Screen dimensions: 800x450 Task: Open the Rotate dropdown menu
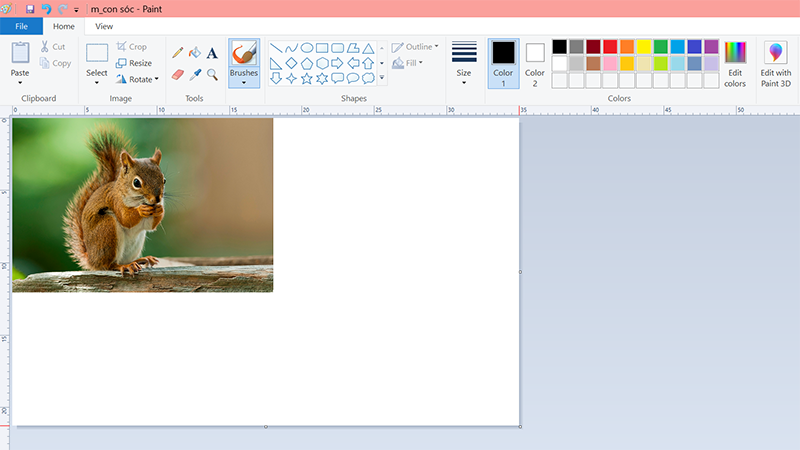point(137,79)
